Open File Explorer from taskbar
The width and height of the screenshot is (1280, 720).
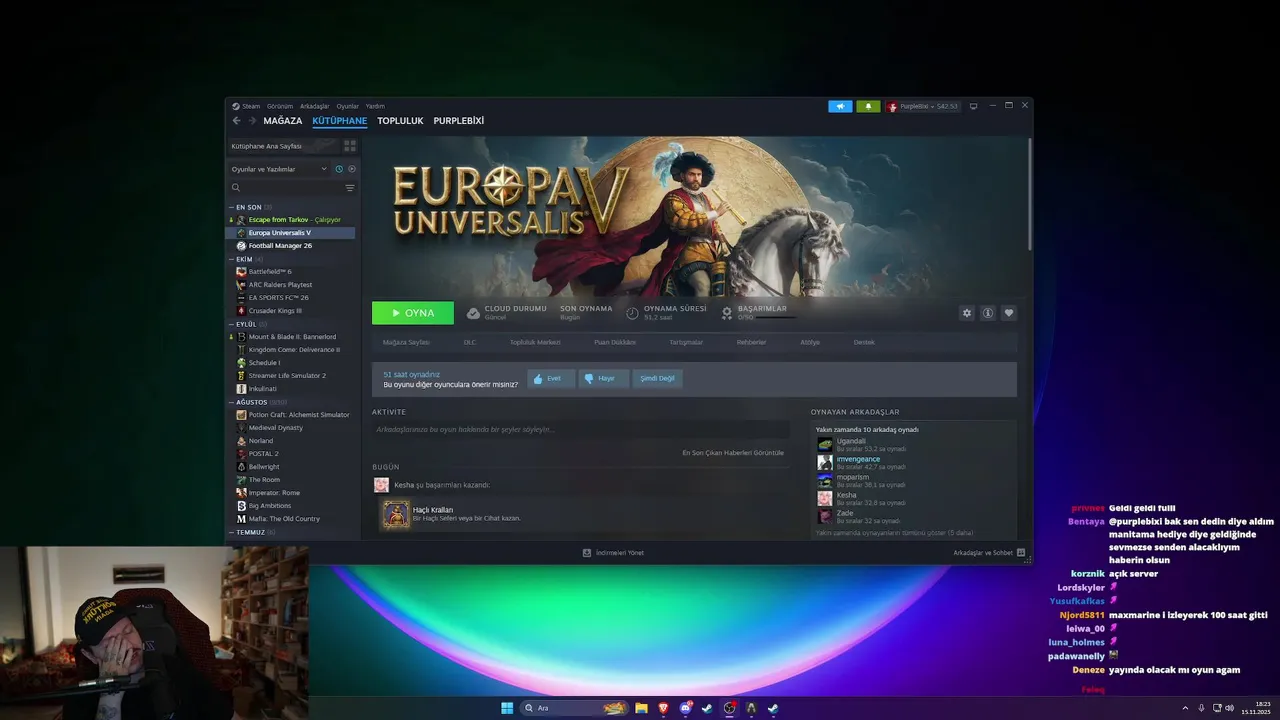point(642,708)
